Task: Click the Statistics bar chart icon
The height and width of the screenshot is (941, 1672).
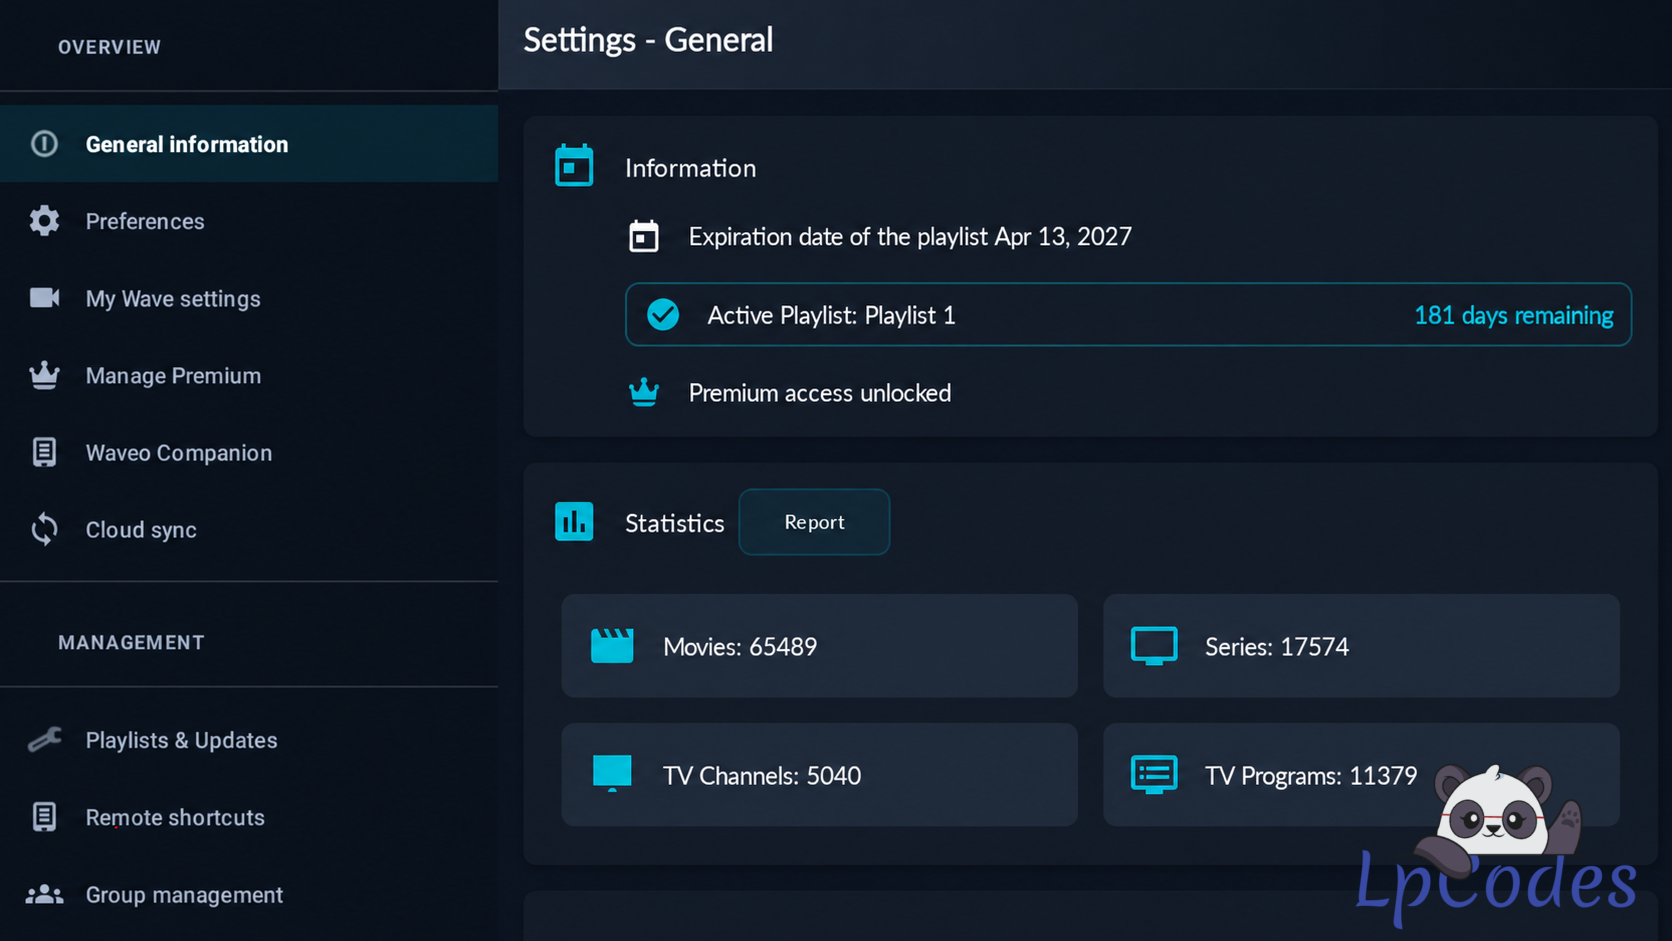Action: (574, 522)
